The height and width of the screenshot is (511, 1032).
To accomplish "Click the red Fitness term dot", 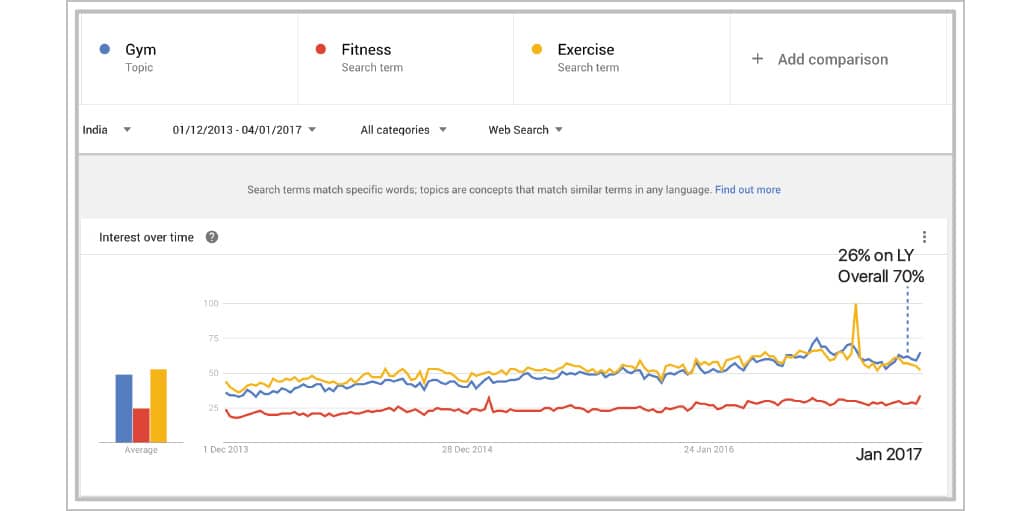I will tap(321, 49).
